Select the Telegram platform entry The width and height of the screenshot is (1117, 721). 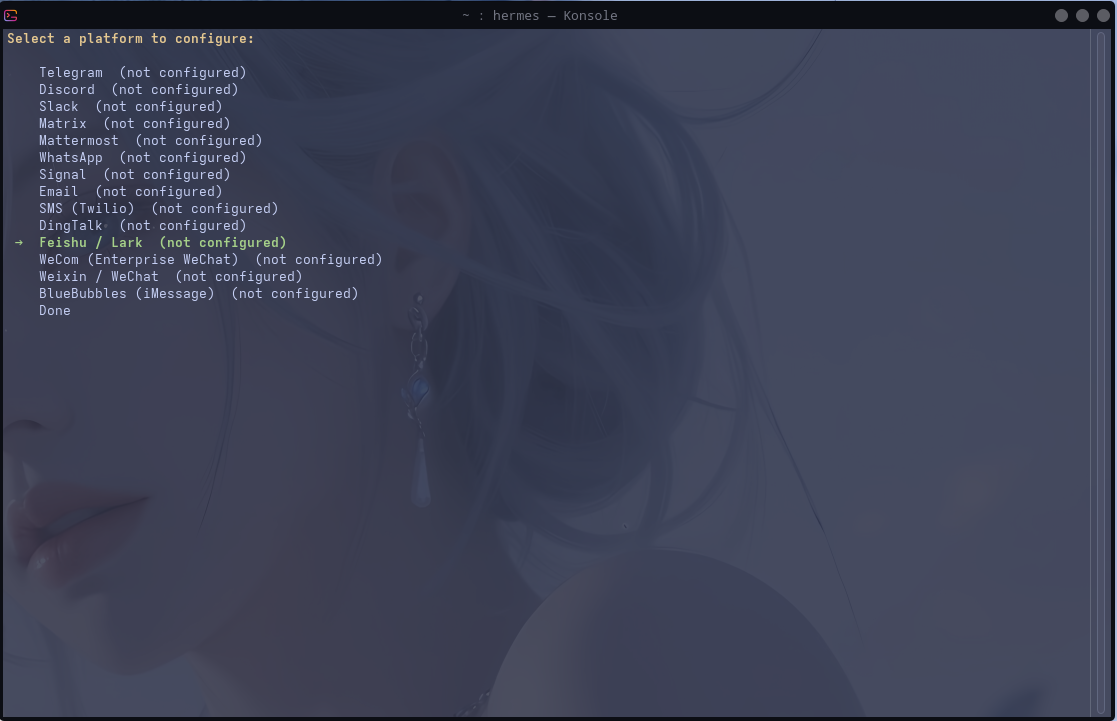(71, 73)
